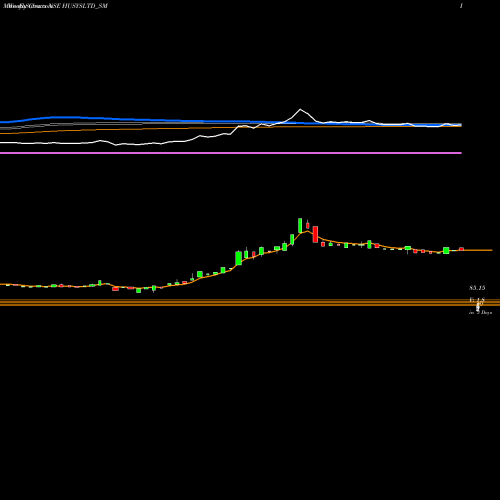500x500 pixels.
Task: Click the 85.15 price label
Action: [x=477, y=288]
